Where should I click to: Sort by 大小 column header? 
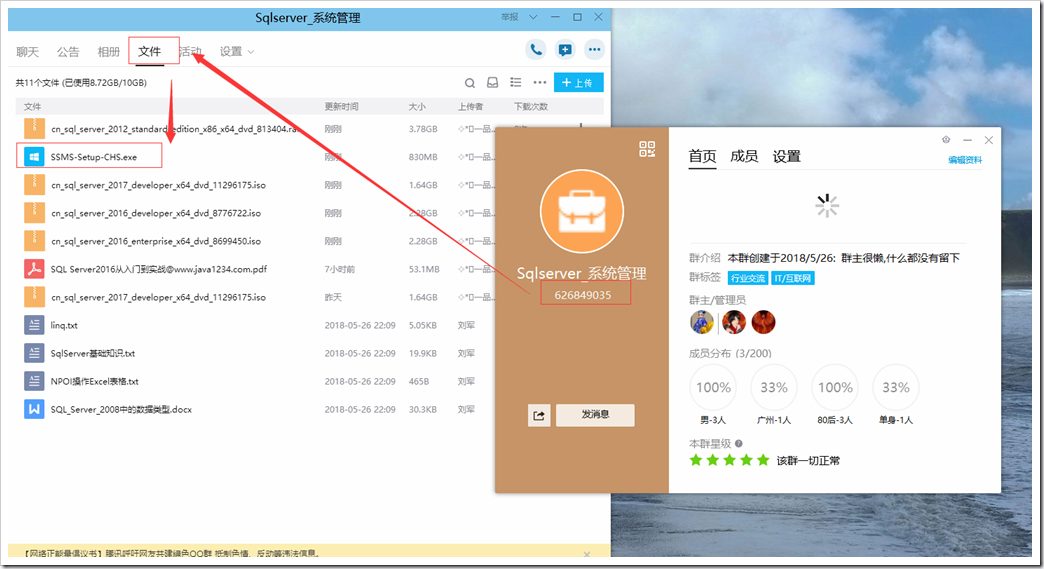417,106
